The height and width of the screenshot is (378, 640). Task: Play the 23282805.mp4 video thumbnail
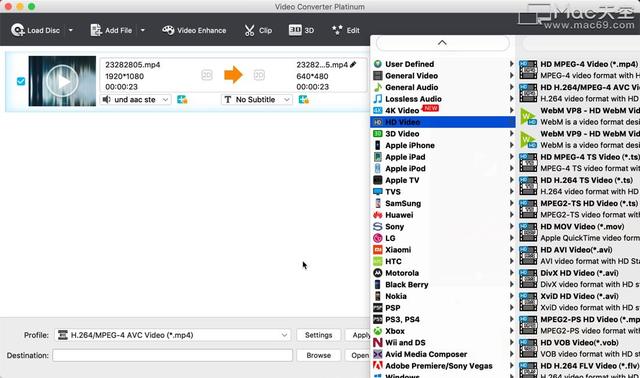pyautogui.click(x=62, y=81)
